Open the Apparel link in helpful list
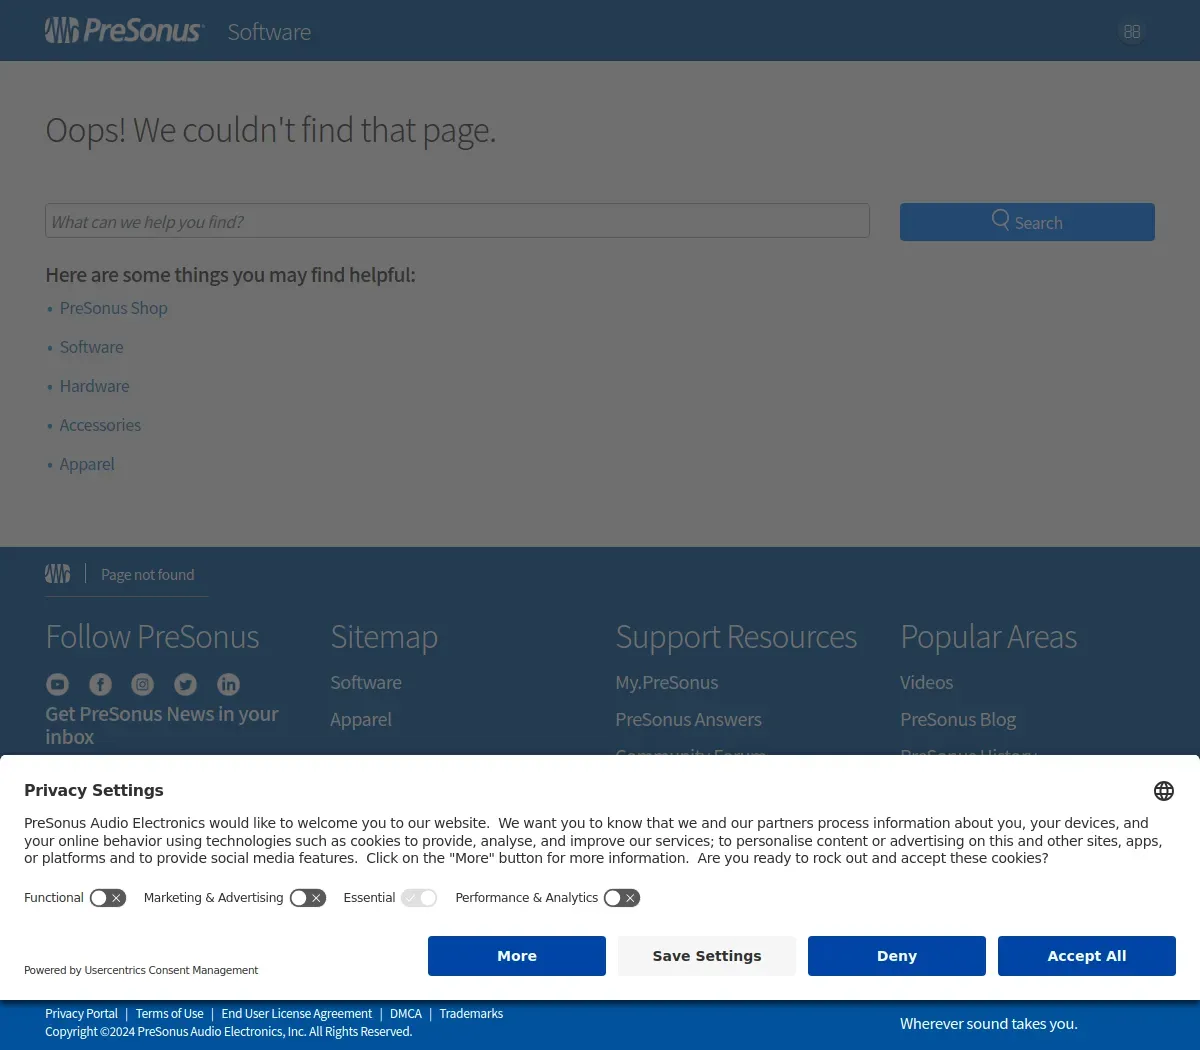The width and height of the screenshot is (1200, 1050). [x=87, y=464]
